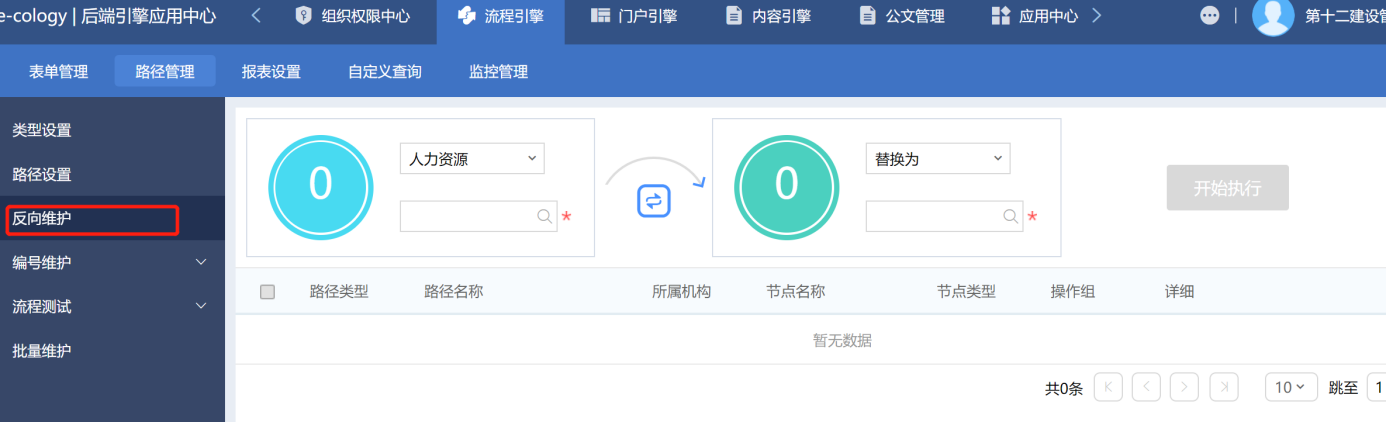Expand the 编号维护 sidebar menu
Image resolution: width=1386 pixels, height=422 pixels.
pyautogui.click(x=110, y=262)
